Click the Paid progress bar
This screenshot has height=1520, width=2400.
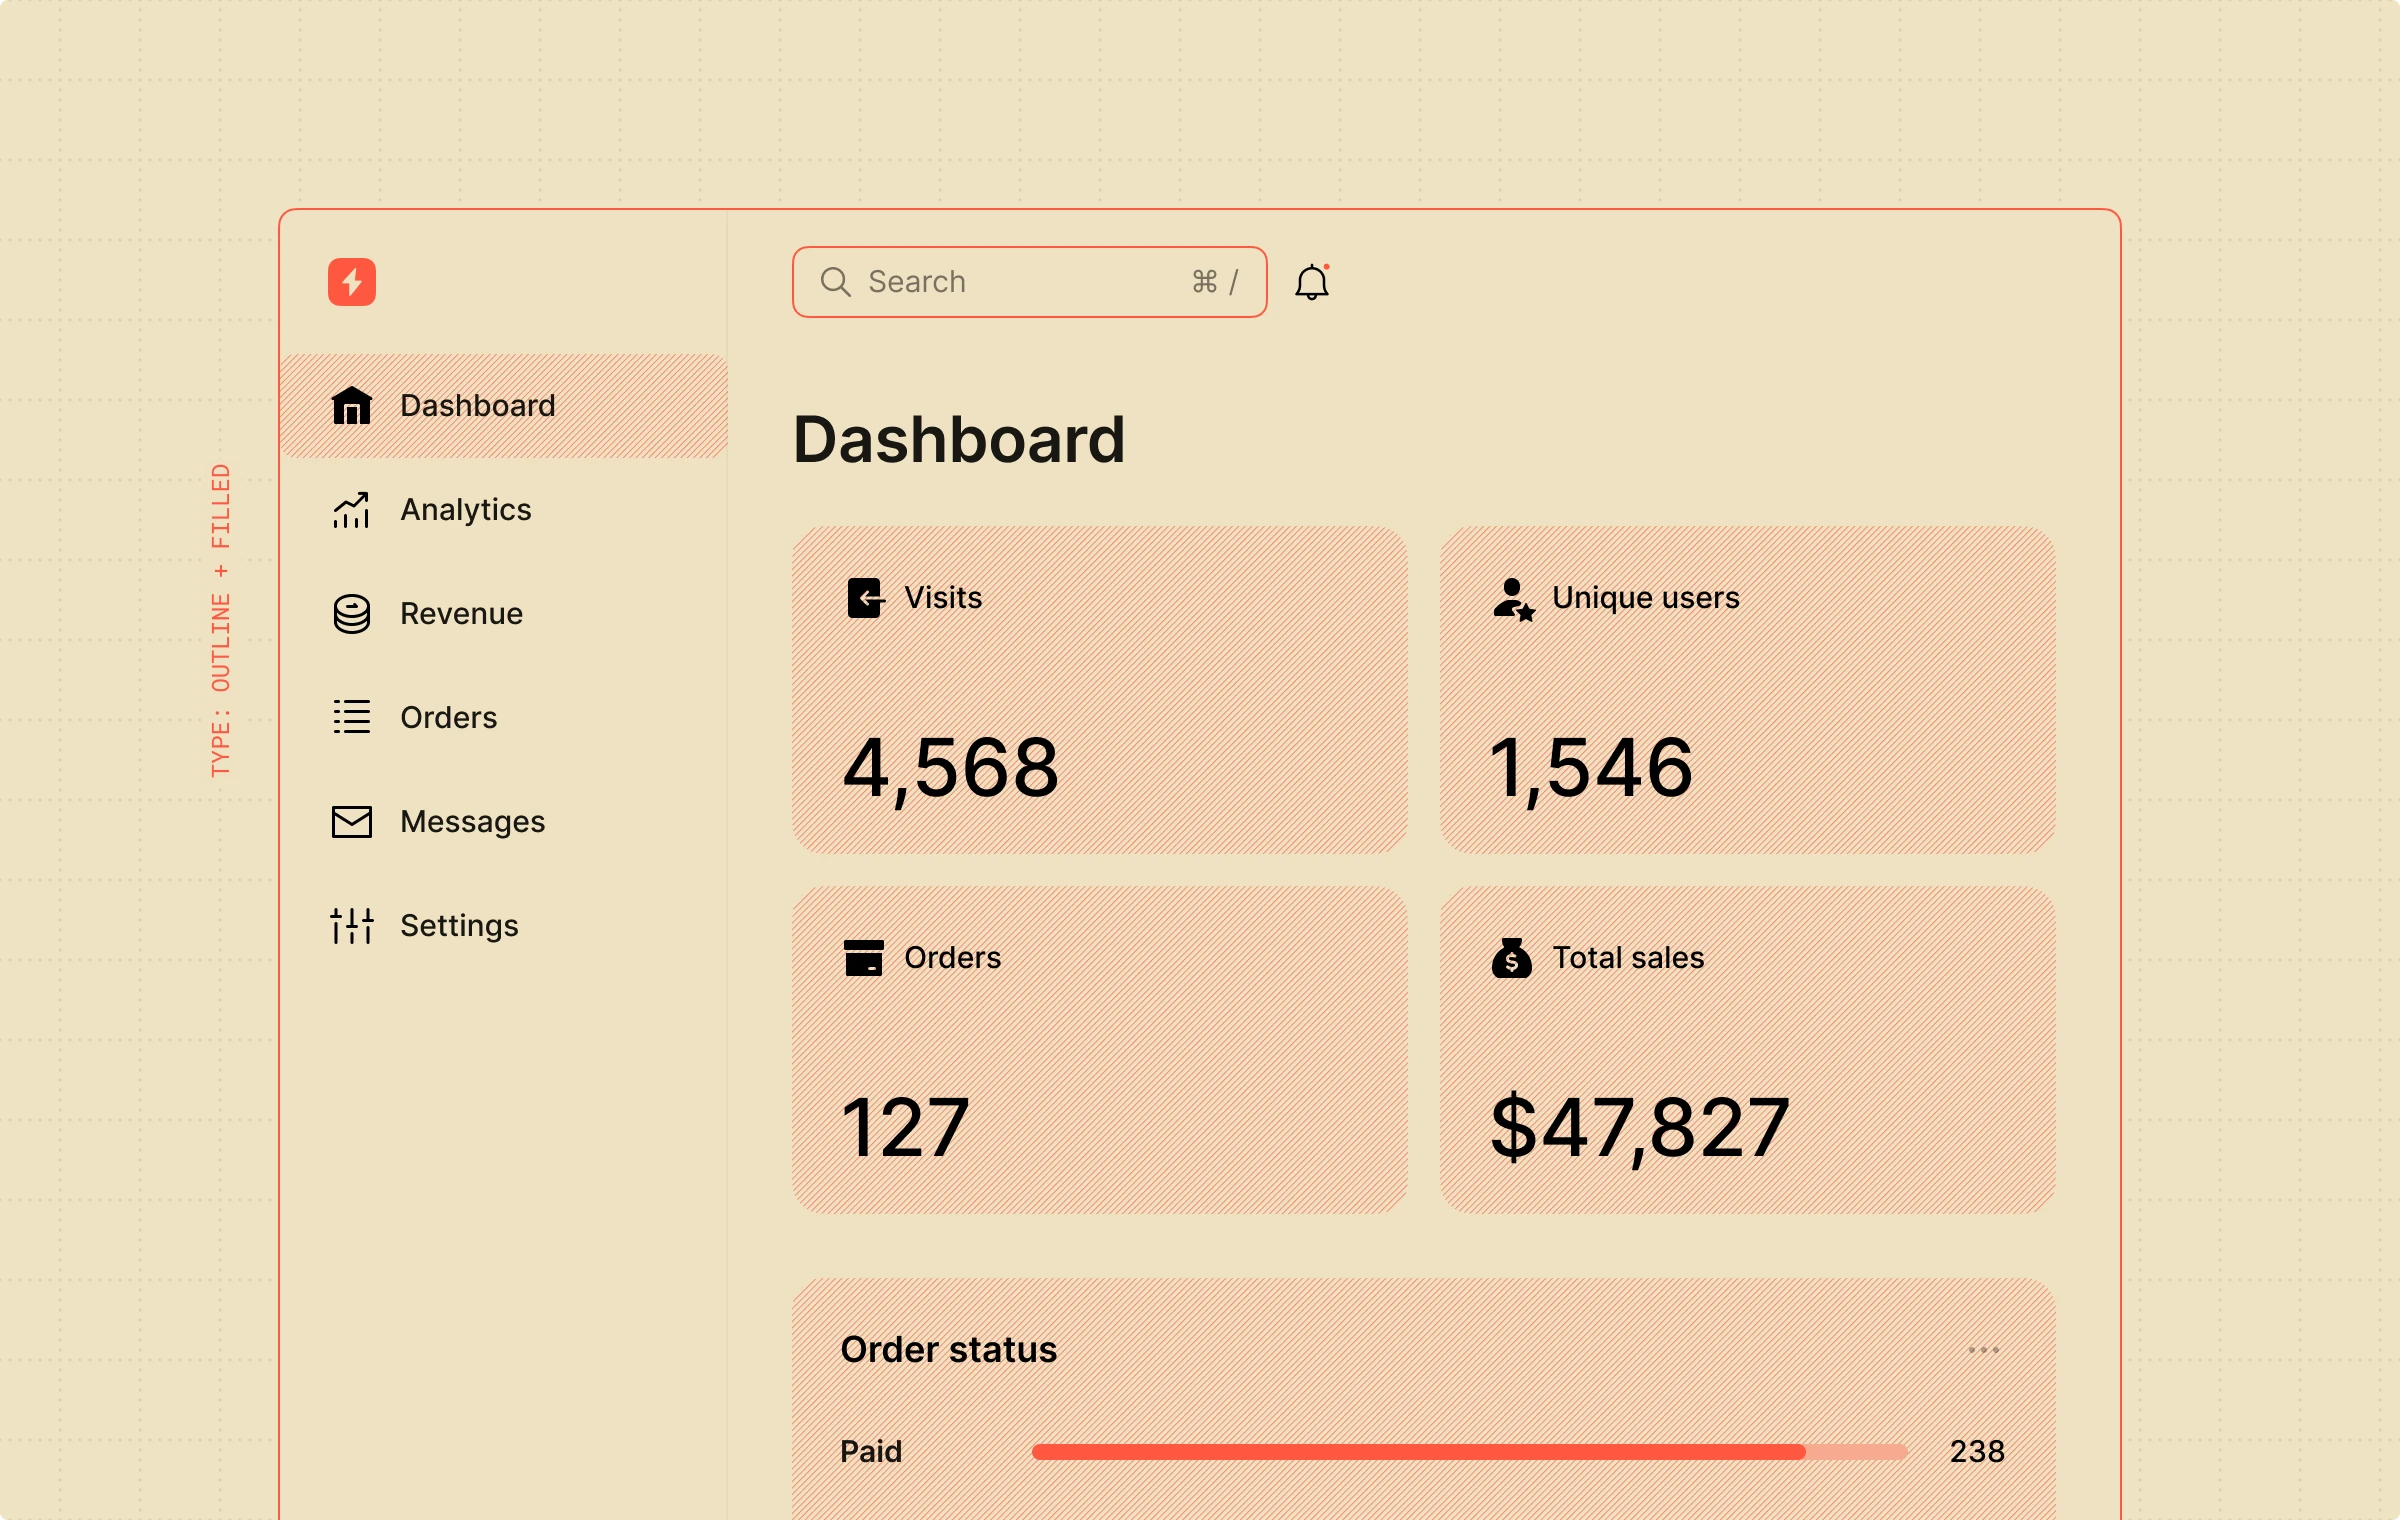coord(1469,1452)
